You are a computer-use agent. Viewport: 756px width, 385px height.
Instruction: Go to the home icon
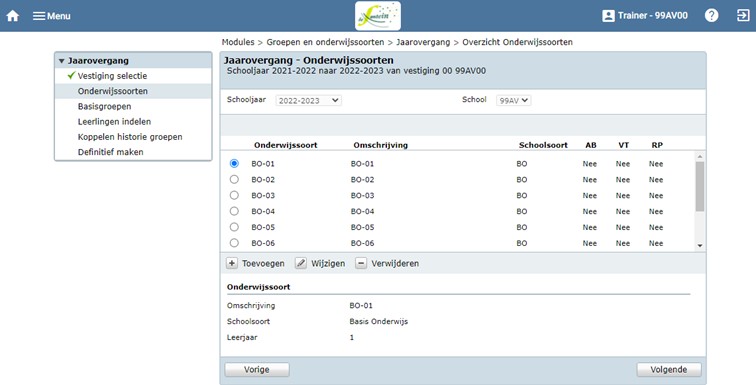click(13, 16)
